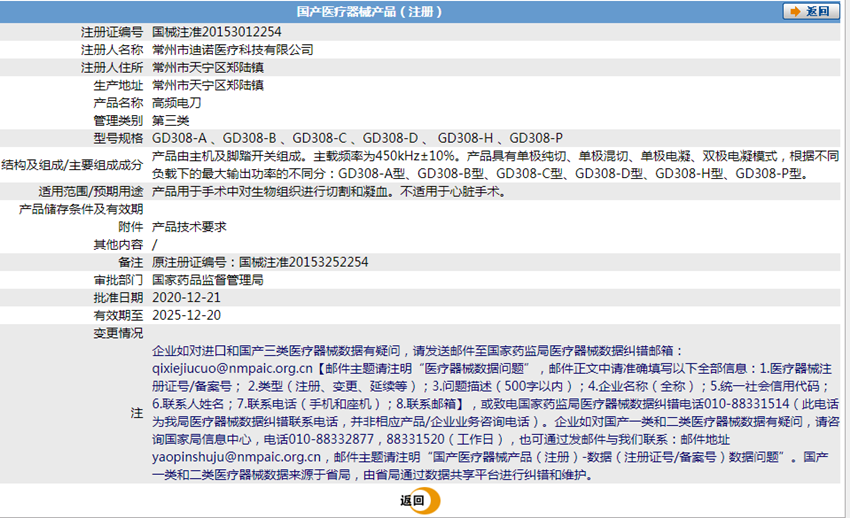
Task: Select model list starting with GD308-A
Action: 357,138
